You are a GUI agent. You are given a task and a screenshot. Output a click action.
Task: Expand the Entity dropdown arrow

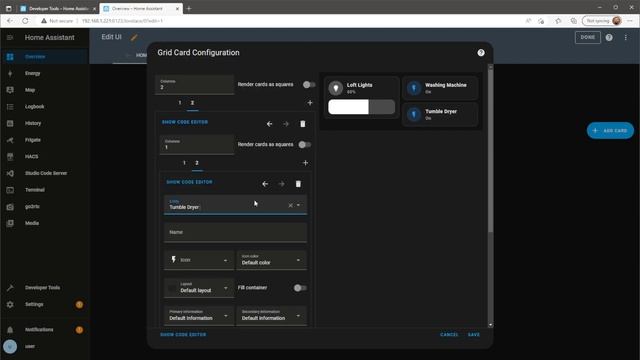[298, 205]
